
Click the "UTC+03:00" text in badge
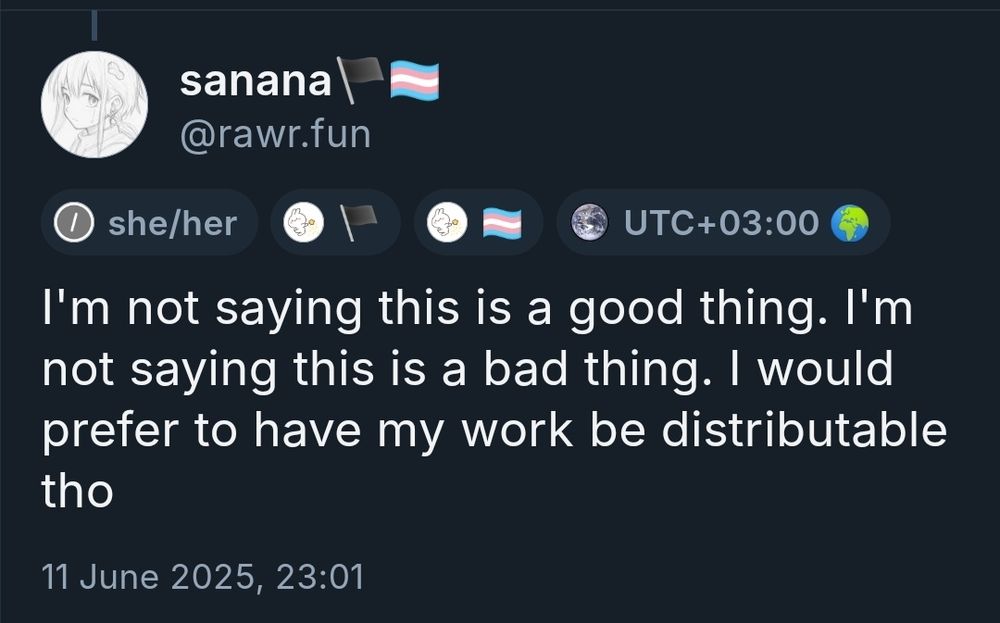tap(721, 222)
